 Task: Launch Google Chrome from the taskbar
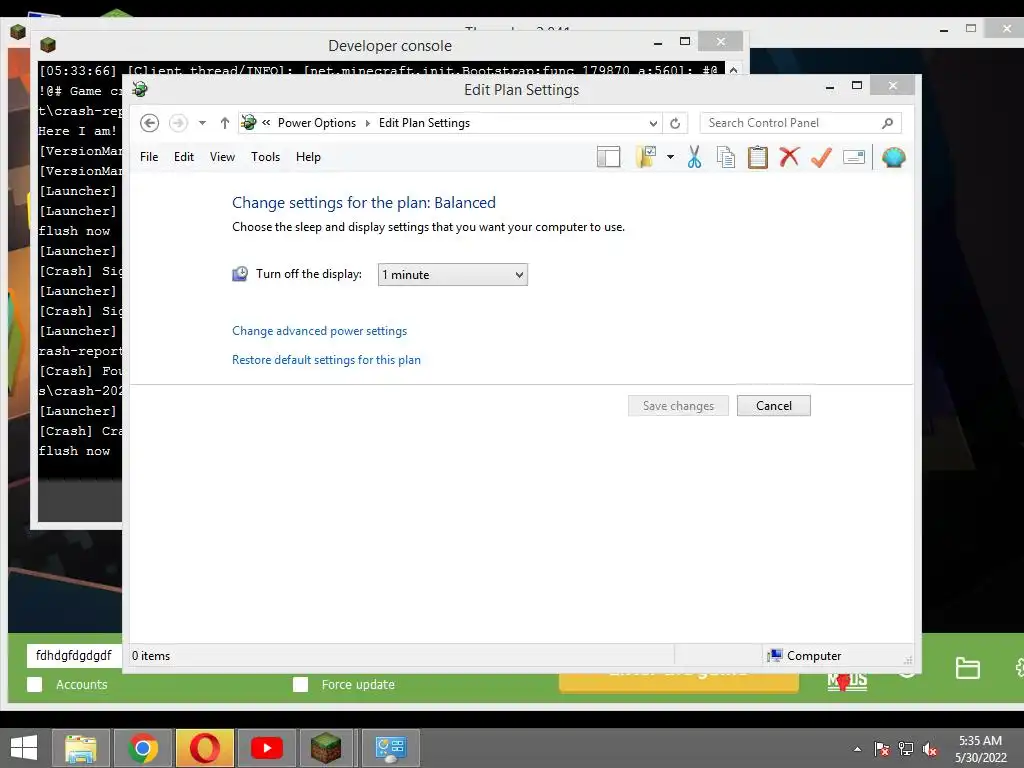[143, 748]
